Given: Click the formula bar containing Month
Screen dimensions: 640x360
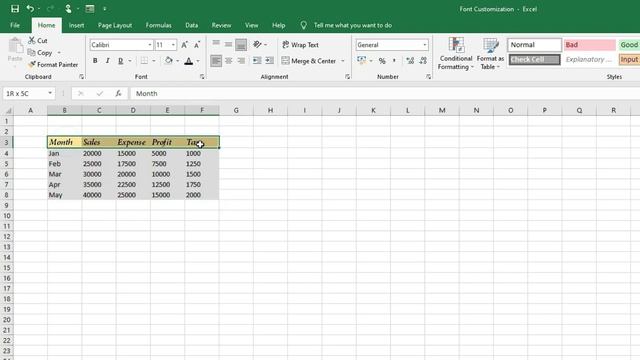Looking at the screenshot, I should click(384, 93).
